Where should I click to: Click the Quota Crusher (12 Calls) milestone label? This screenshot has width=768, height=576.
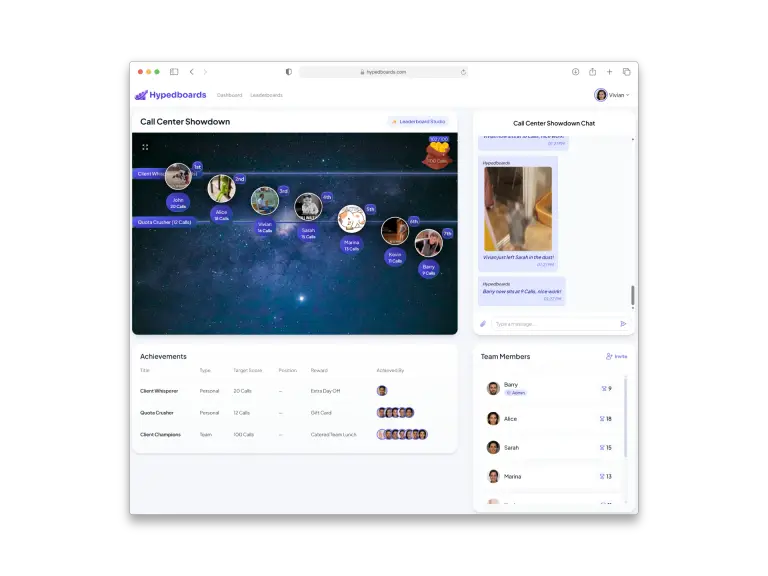[164, 222]
